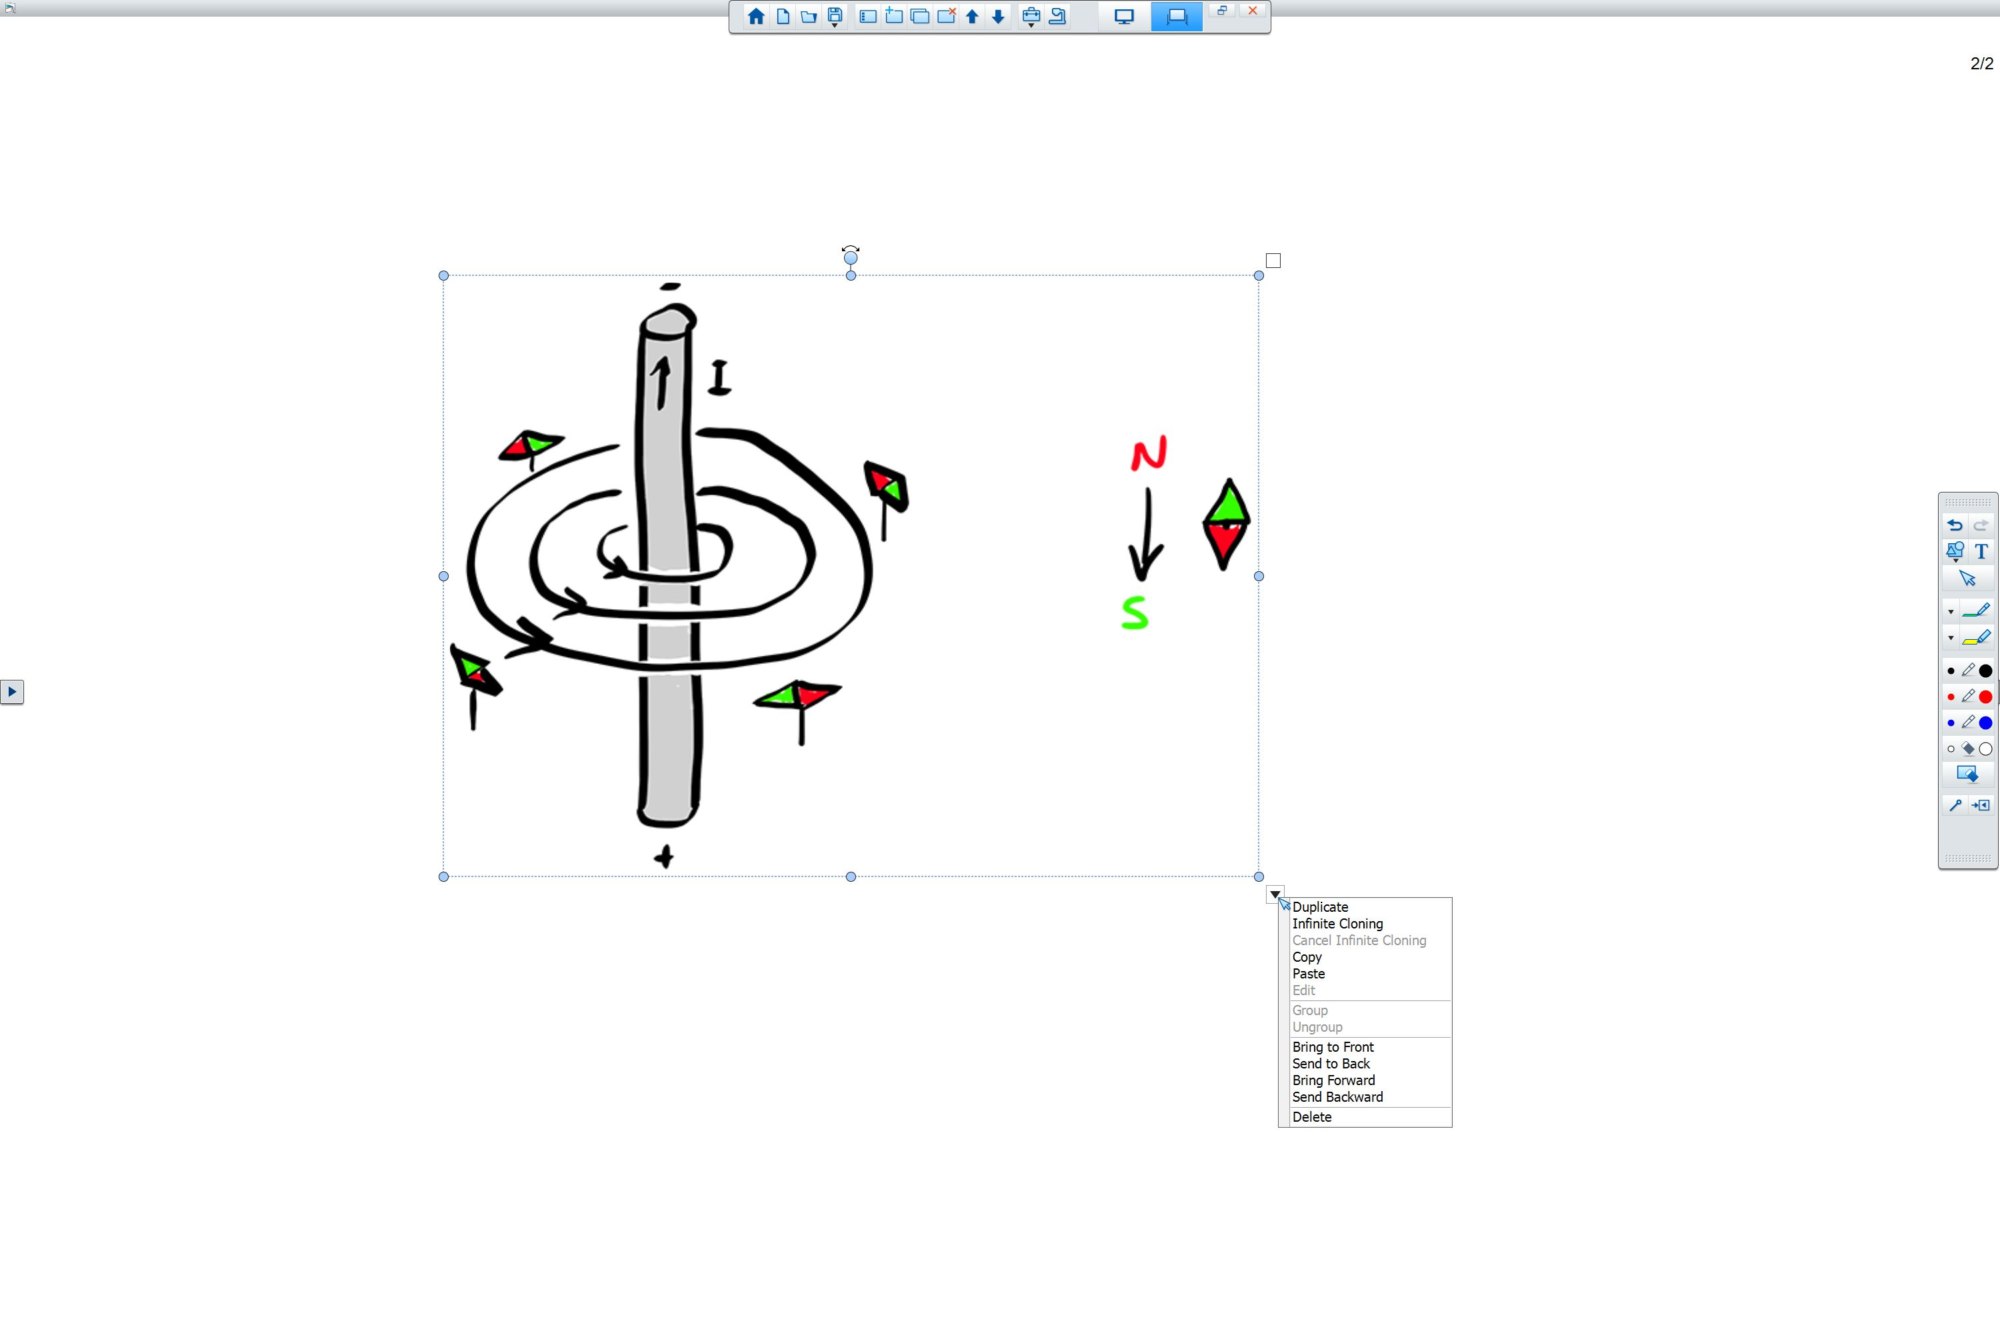Expand the left edge side panel arrow
Viewport: 2000px width, 1333px height.
point(14,692)
